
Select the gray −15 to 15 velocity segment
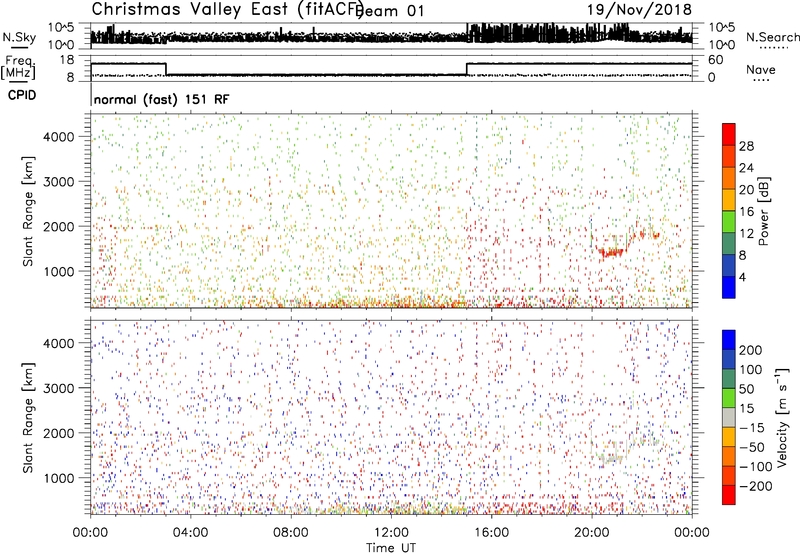coord(729,418)
